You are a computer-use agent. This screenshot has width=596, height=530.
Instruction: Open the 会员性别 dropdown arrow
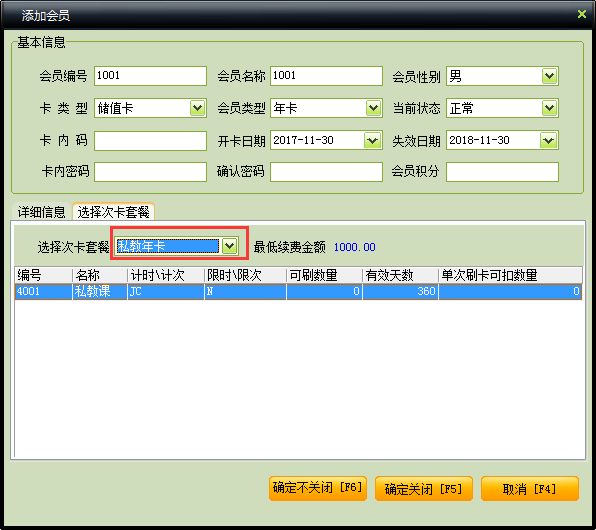point(549,76)
